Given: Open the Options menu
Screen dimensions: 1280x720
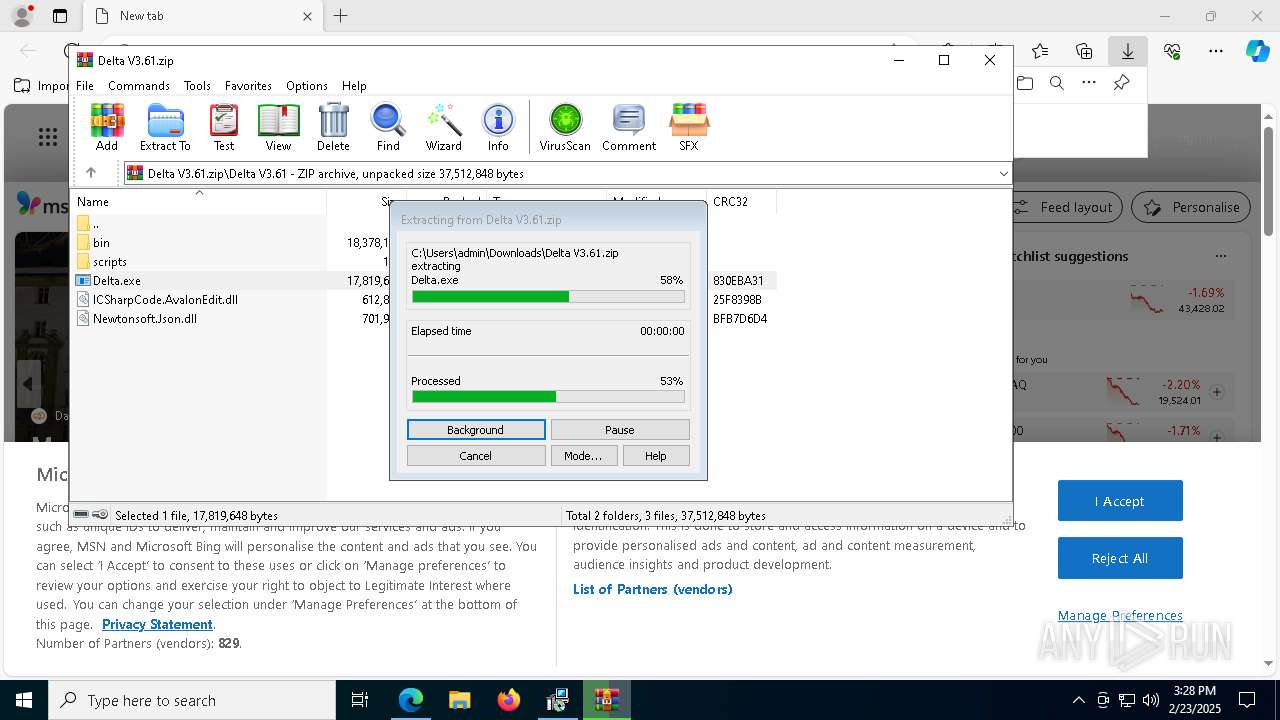Looking at the screenshot, I should pyautogui.click(x=307, y=86).
